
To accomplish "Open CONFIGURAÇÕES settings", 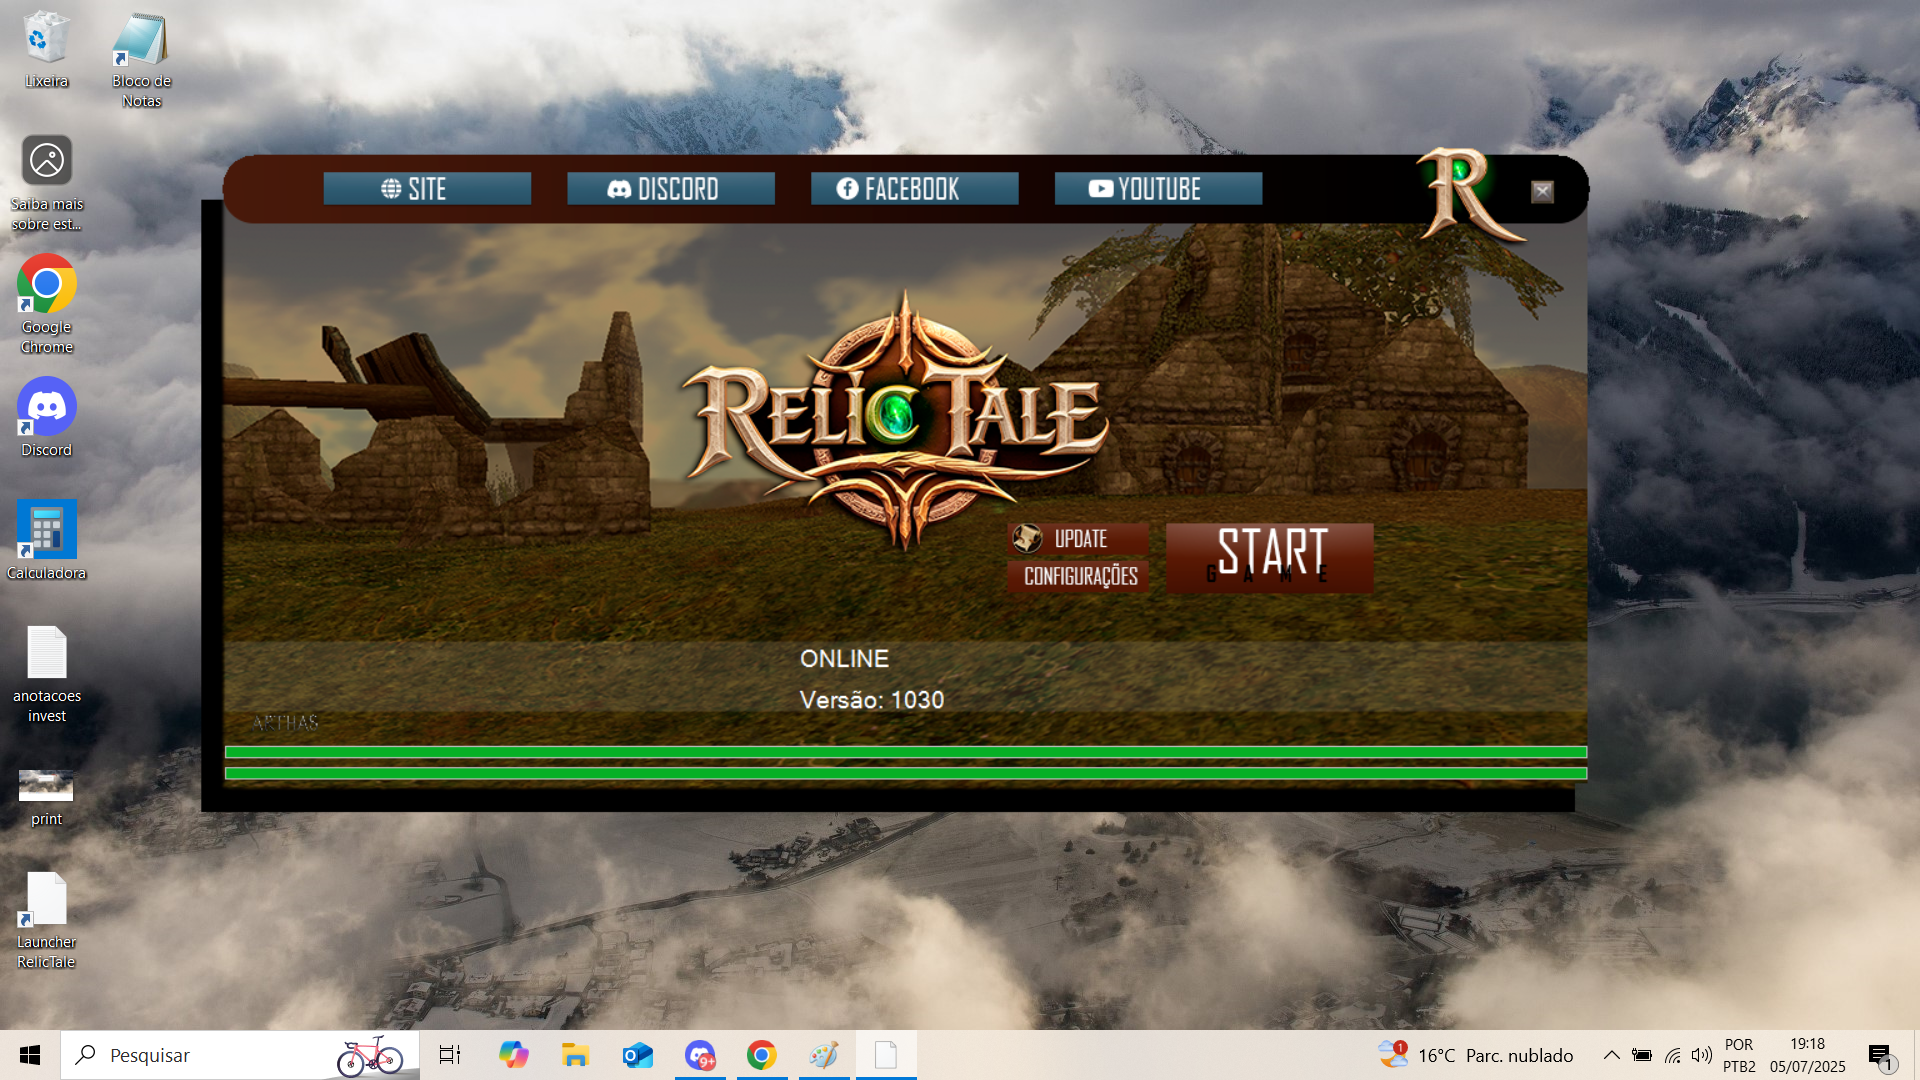I will click(x=1078, y=577).
